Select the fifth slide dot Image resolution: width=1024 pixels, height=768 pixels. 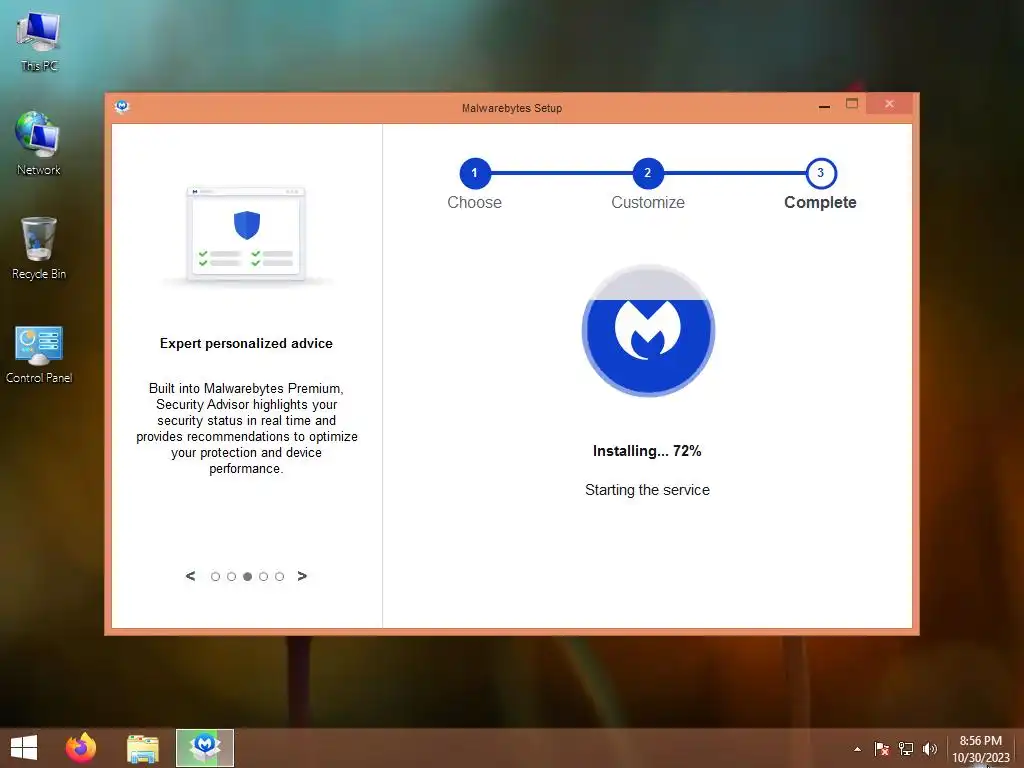click(280, 577)
